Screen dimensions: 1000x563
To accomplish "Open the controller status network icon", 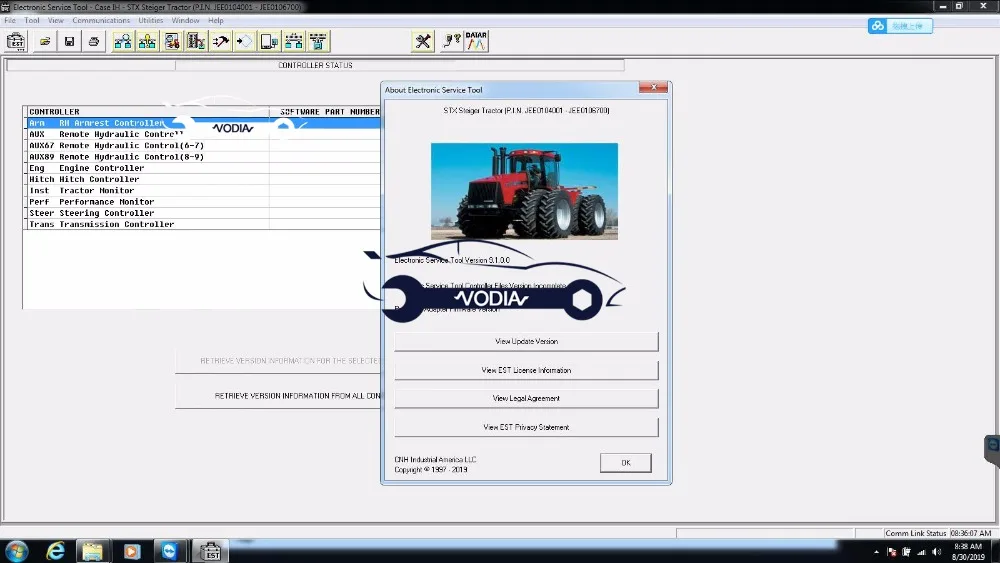I will 122,41.
